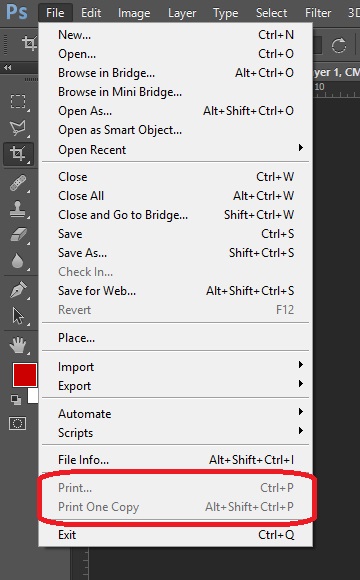
Task: Select the Blur droplet tool
Action: (x=18, y=261)
